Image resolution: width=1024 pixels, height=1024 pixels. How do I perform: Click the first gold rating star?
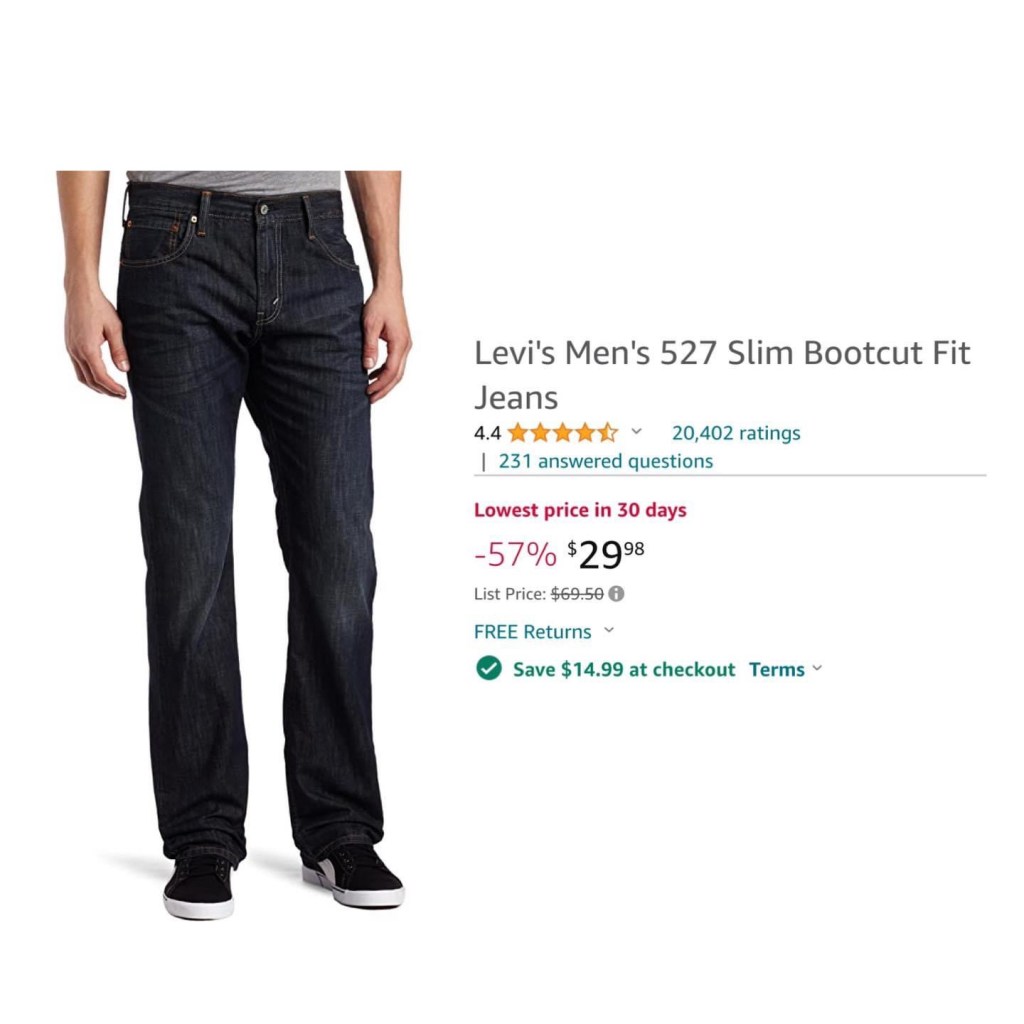[x=518, y=433]
